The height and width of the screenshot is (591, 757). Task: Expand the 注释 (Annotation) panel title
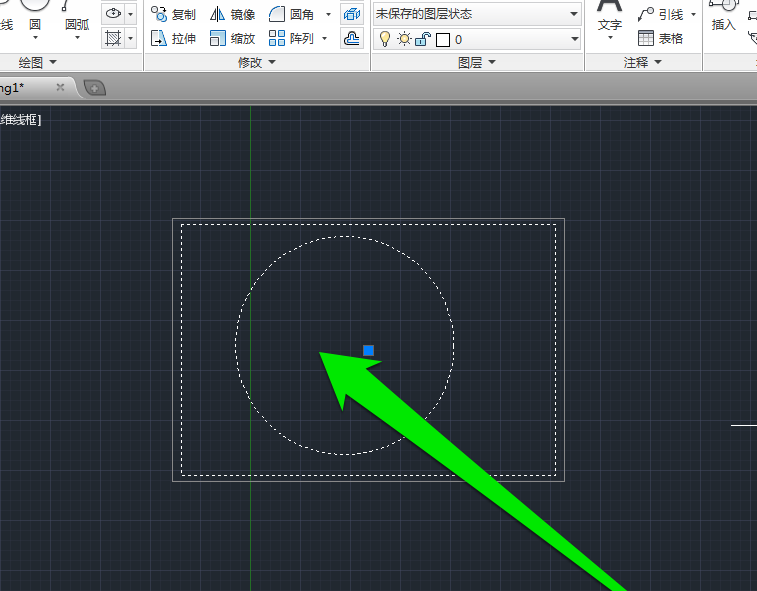[x=643, y=62]
